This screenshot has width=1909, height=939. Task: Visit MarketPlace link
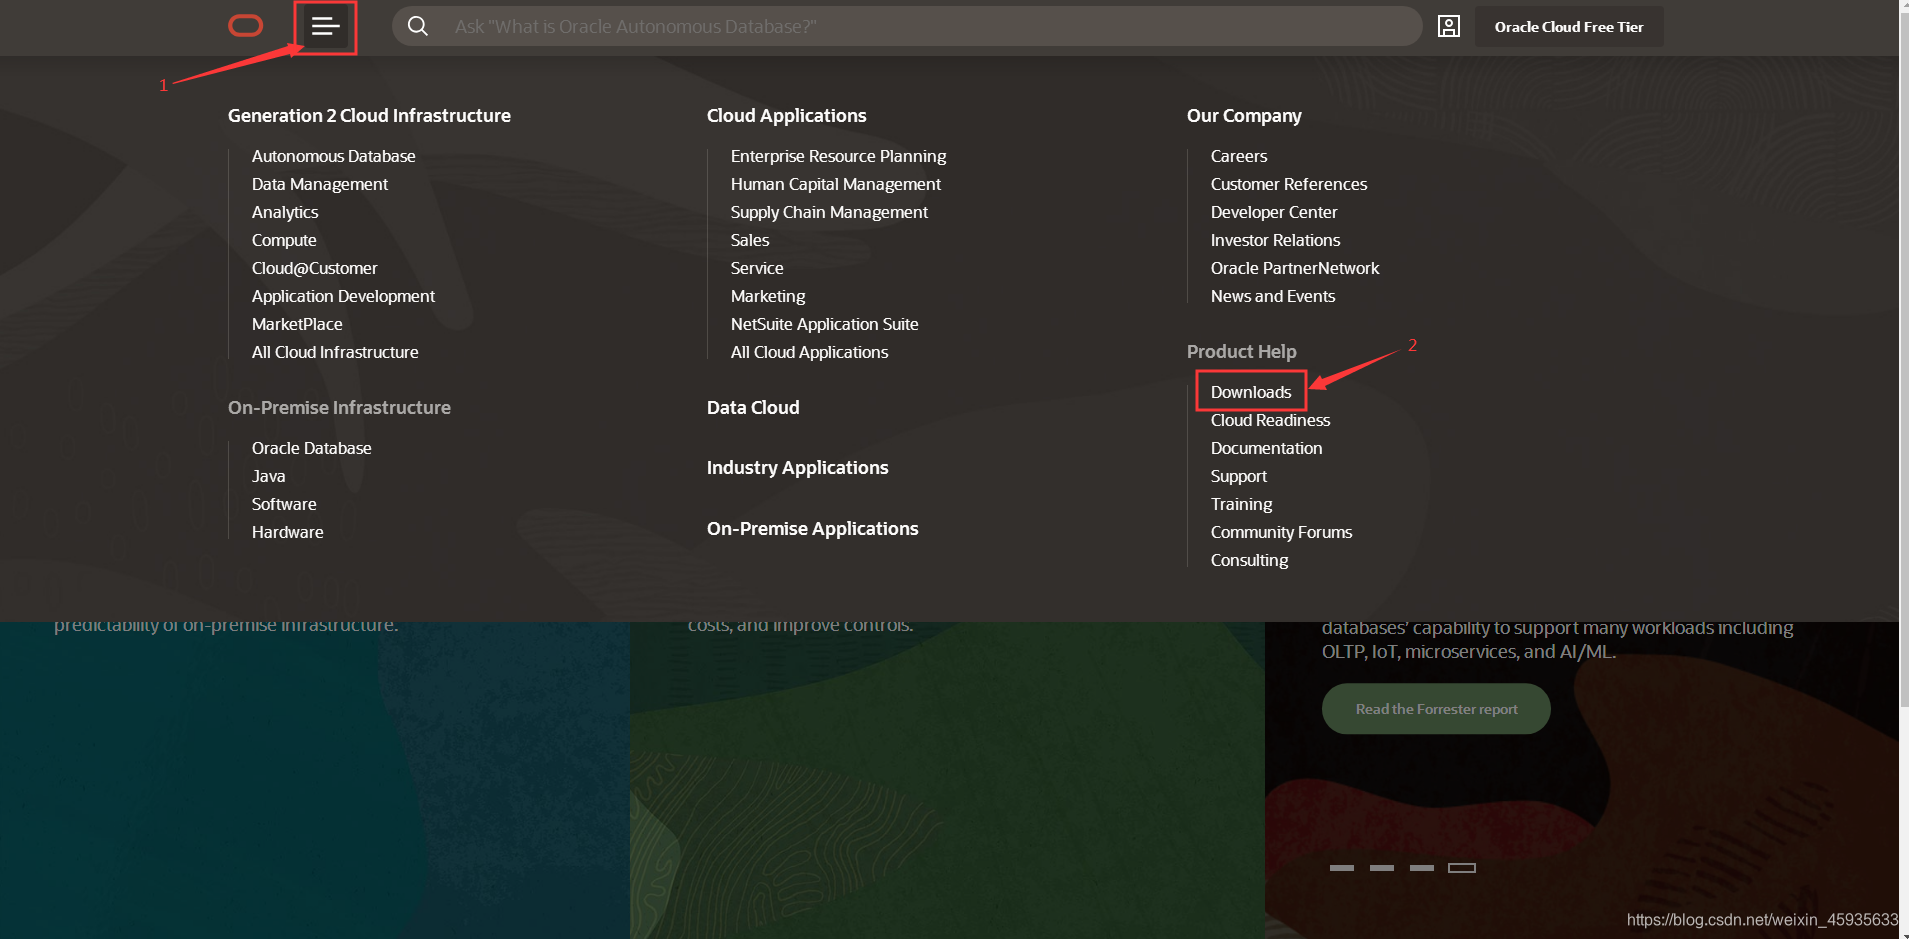[297, 324]
